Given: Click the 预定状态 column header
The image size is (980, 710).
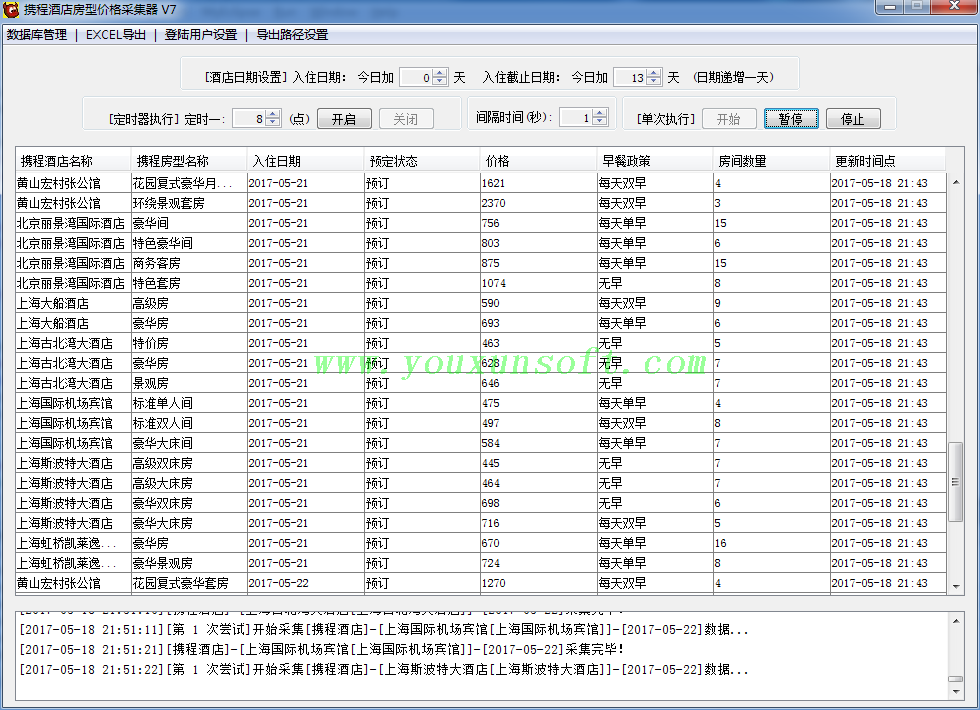Looking at the screenshot, I should [421, 161].
